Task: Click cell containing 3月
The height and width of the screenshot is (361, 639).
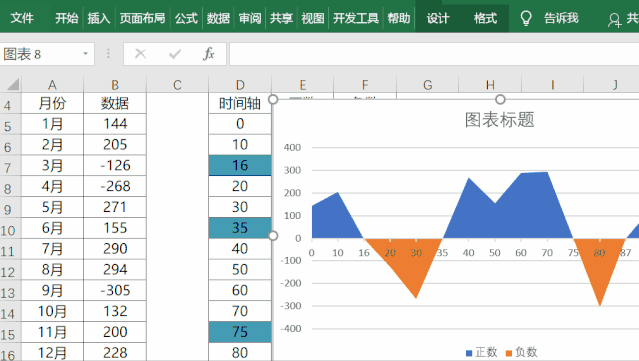Action: [x=52, y=165]
